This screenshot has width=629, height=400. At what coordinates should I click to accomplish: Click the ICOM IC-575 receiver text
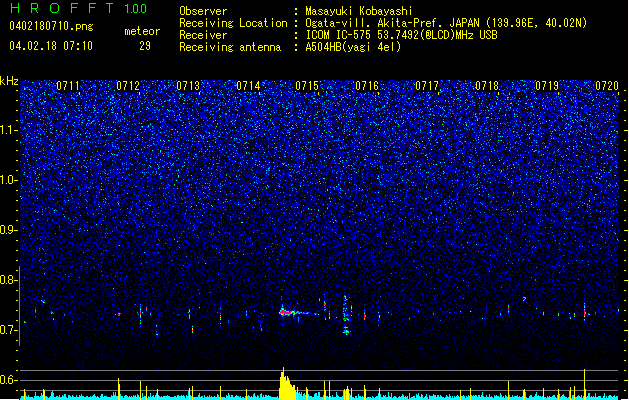pyautogui.click(x=401, y=35)
